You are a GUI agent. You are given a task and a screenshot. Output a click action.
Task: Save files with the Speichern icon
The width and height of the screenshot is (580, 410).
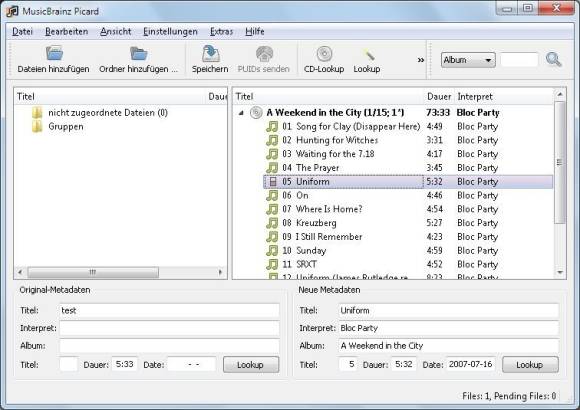click(211, 54)
